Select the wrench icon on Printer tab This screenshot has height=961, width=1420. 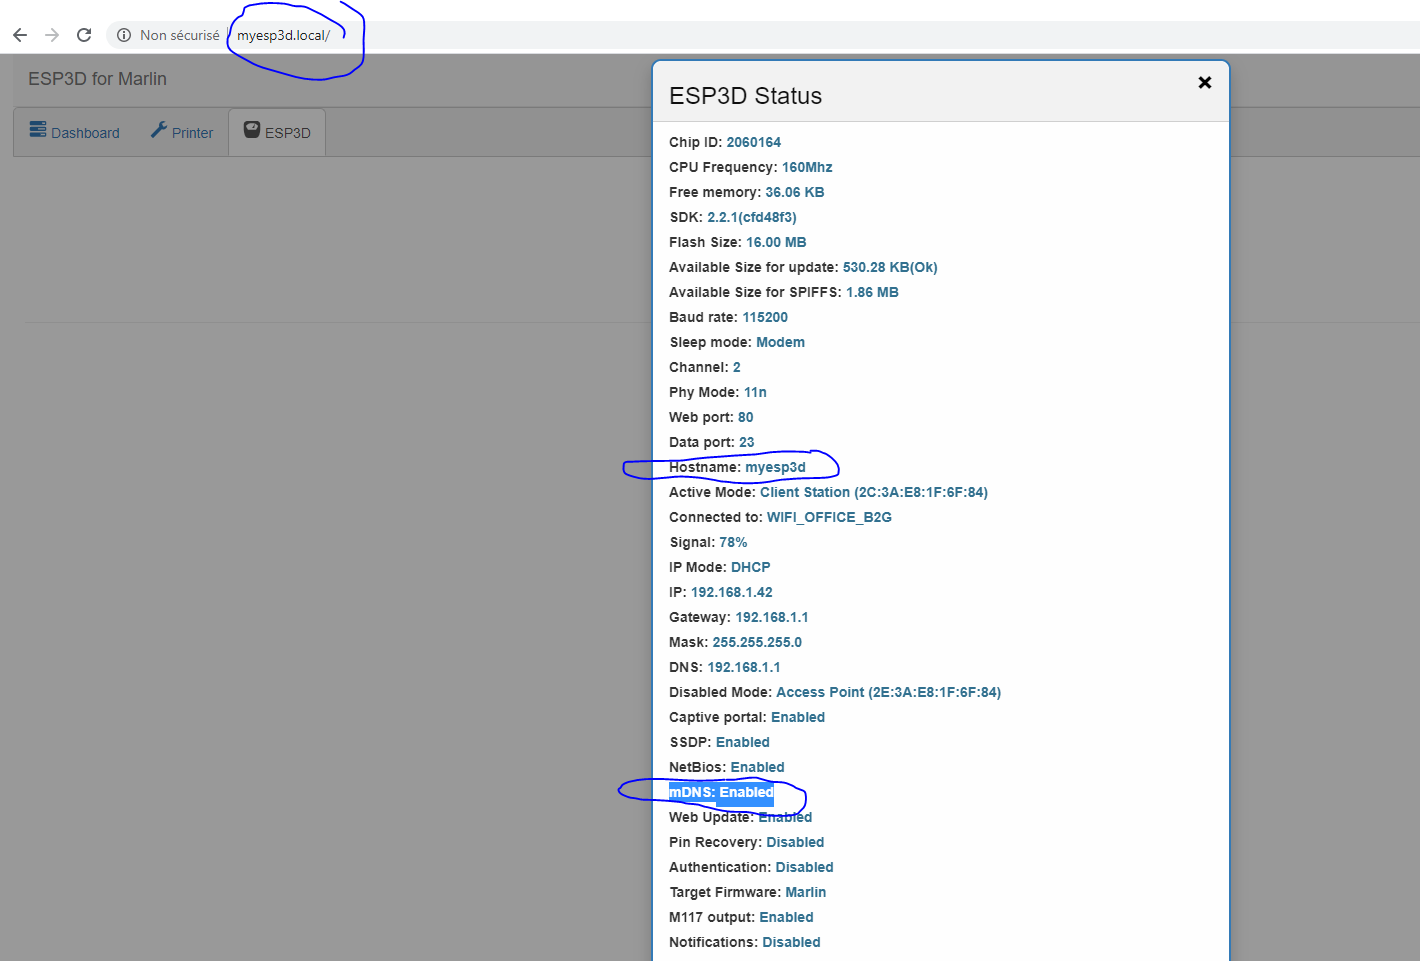(x=158, y=130)
